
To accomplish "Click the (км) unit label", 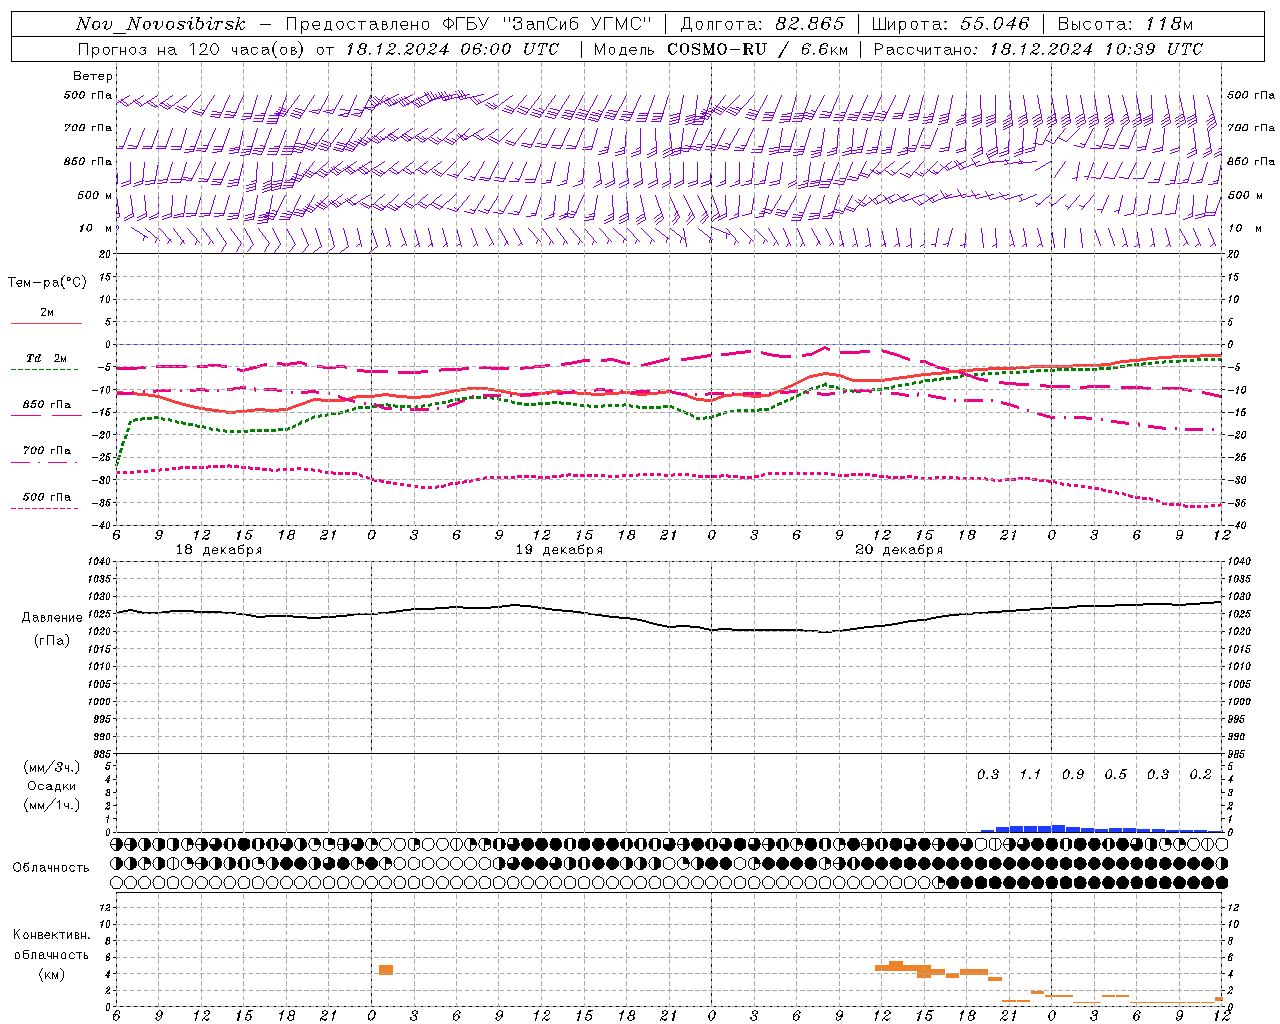I will point(52,974).
